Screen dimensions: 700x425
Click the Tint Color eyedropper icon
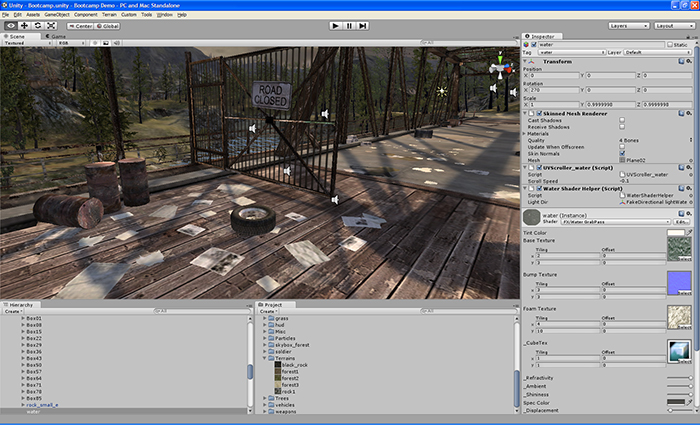click(x=689, y=232)
